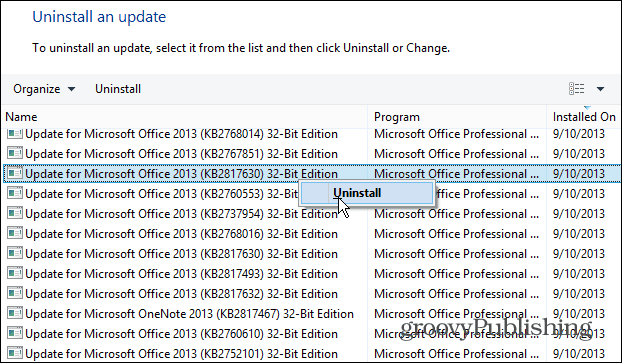
Task: Click the Program cell in the KB2817632 row
Action: click(x=456, y=294)
